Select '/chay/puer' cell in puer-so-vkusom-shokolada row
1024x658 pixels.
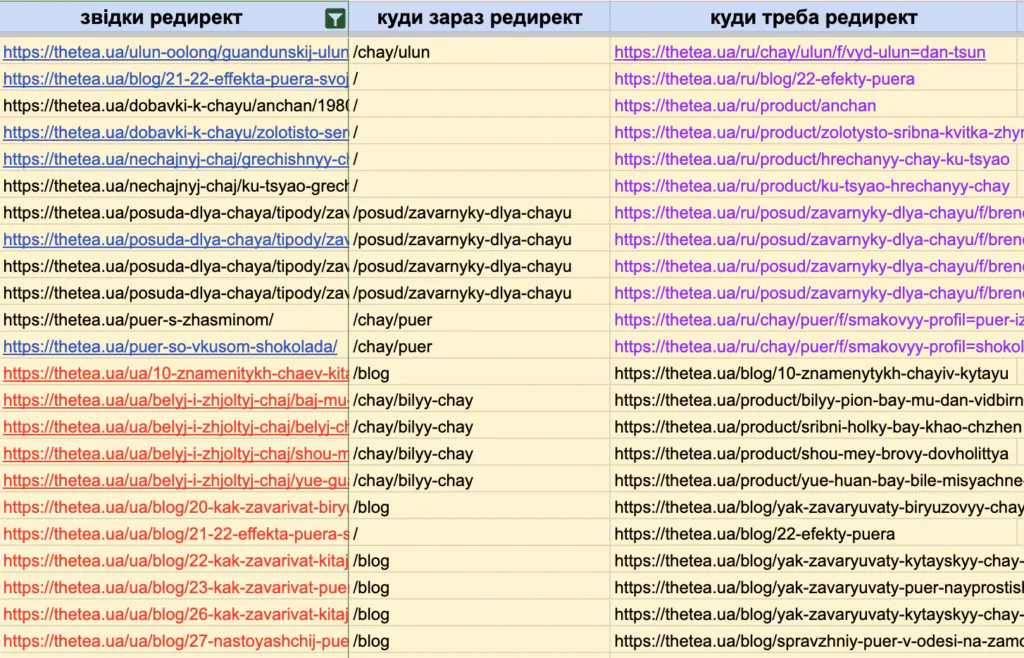pyautogui.click(x=479, y=347)
